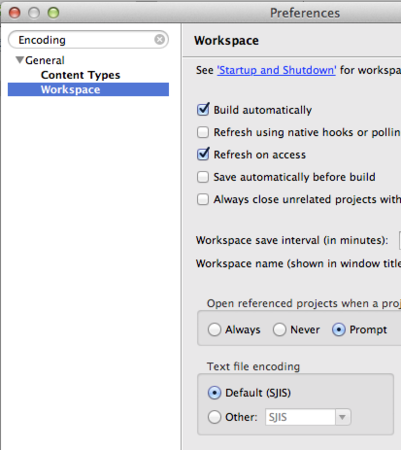This screenshot has height=450, width=401.
Task: Enable Refresh using native hooks or polling
Action: 203,132
